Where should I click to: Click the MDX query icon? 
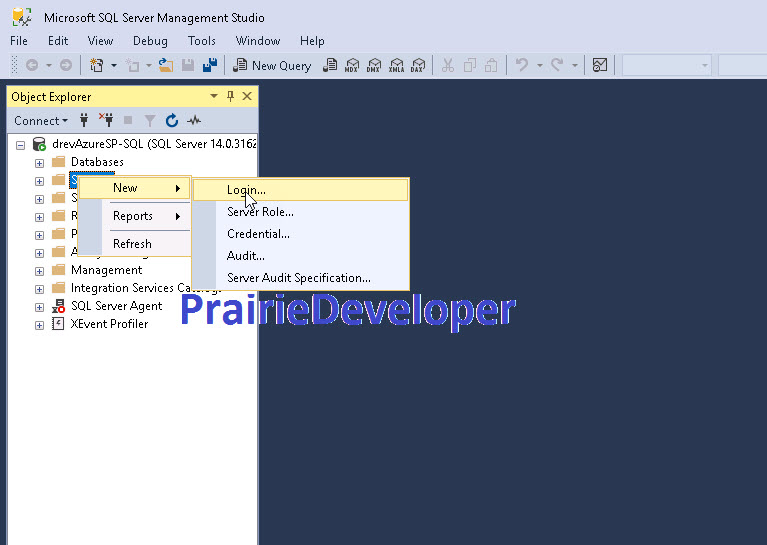352,65
